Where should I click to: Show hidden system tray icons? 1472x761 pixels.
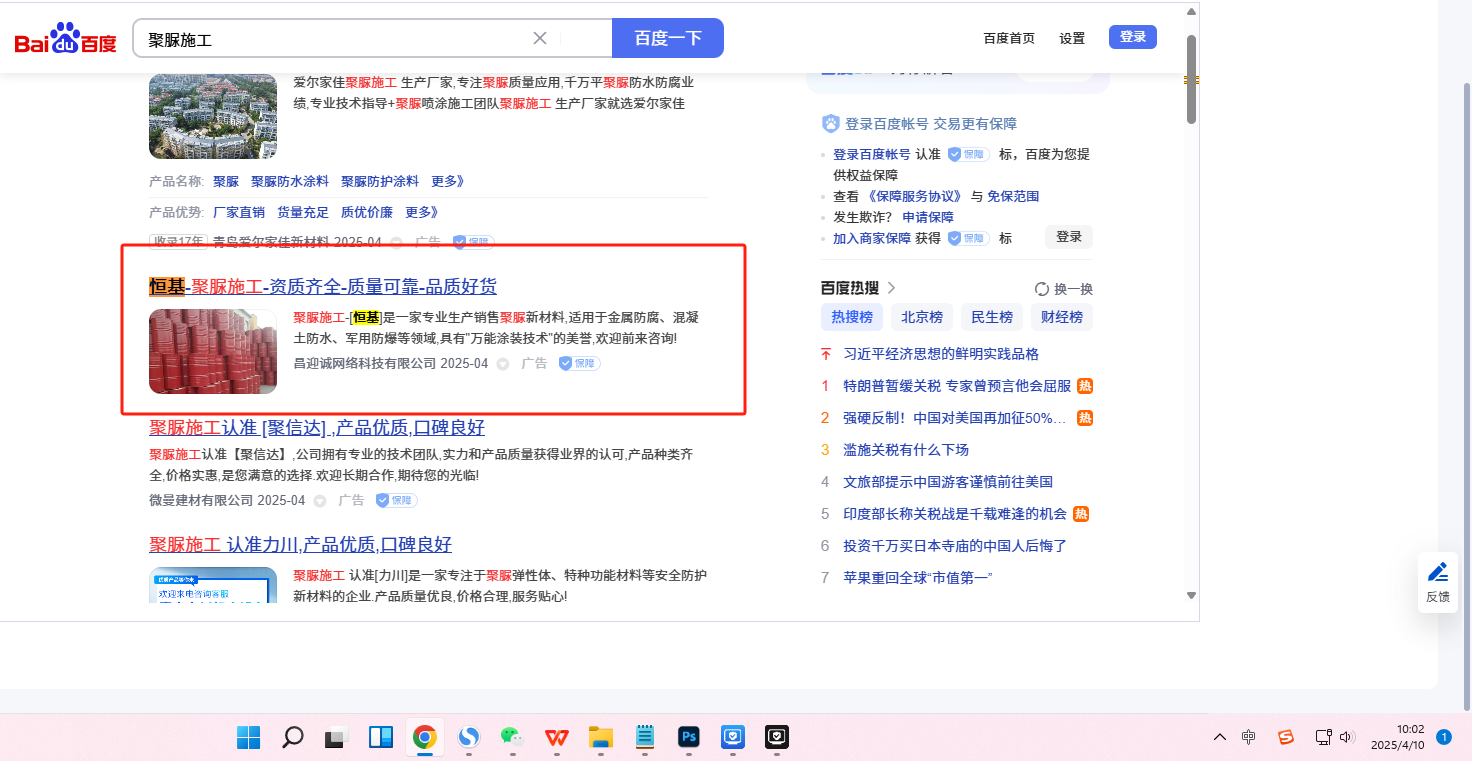coord(1219,738)
